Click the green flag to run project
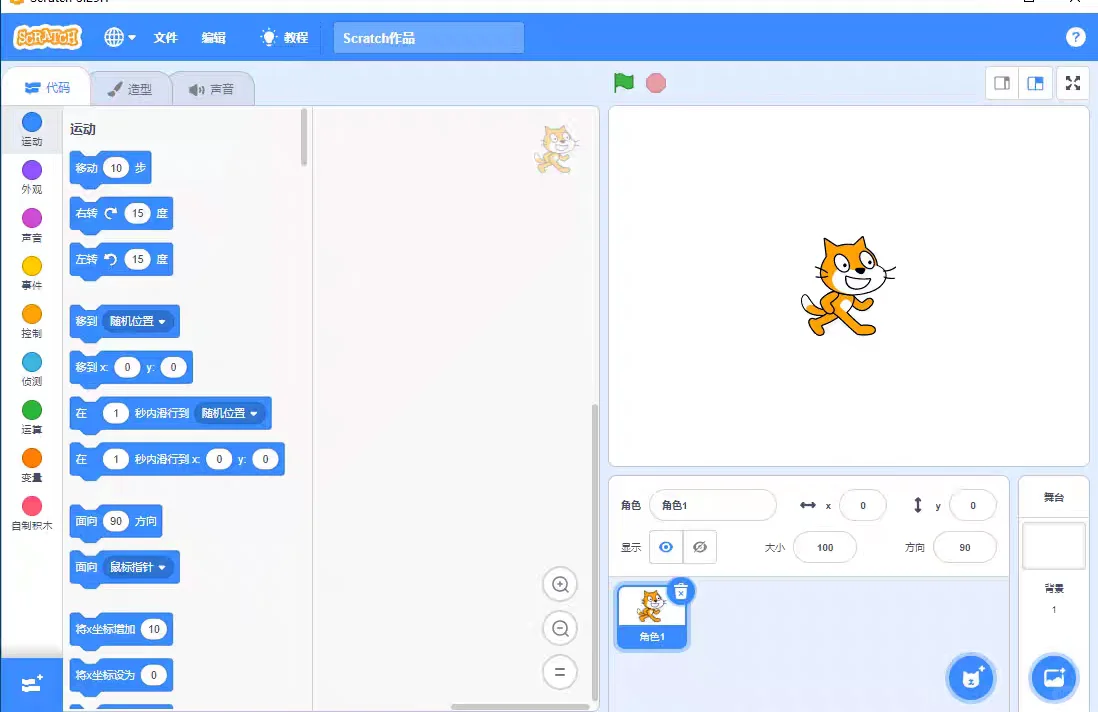The image size is (1098, 712). (622, 83)
